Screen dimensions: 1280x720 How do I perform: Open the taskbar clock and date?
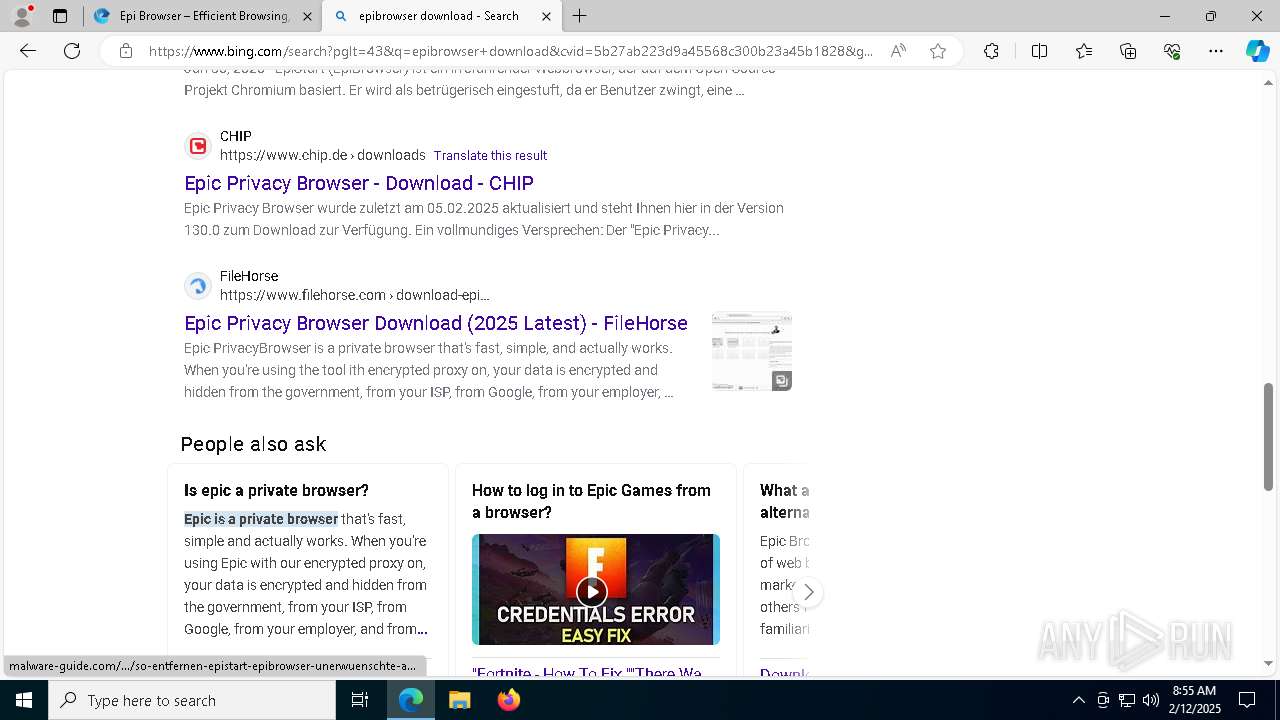point(1195,700)
